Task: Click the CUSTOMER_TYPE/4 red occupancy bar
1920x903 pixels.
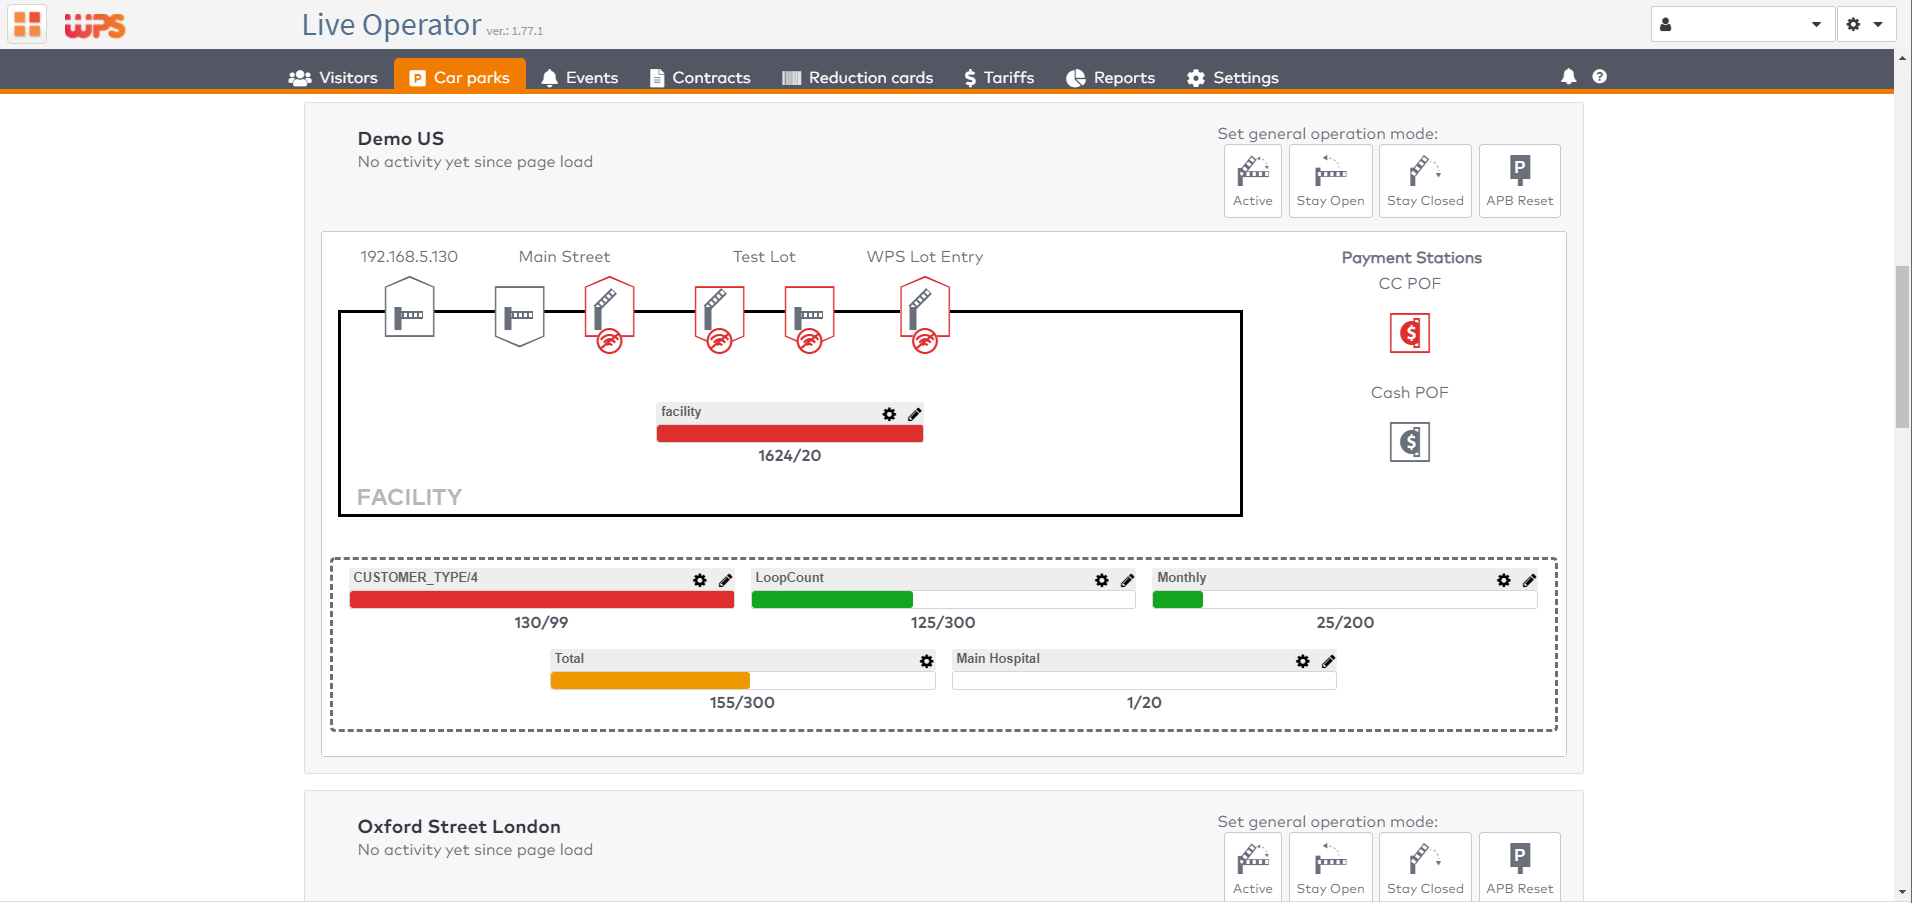Action: (541, 600)
